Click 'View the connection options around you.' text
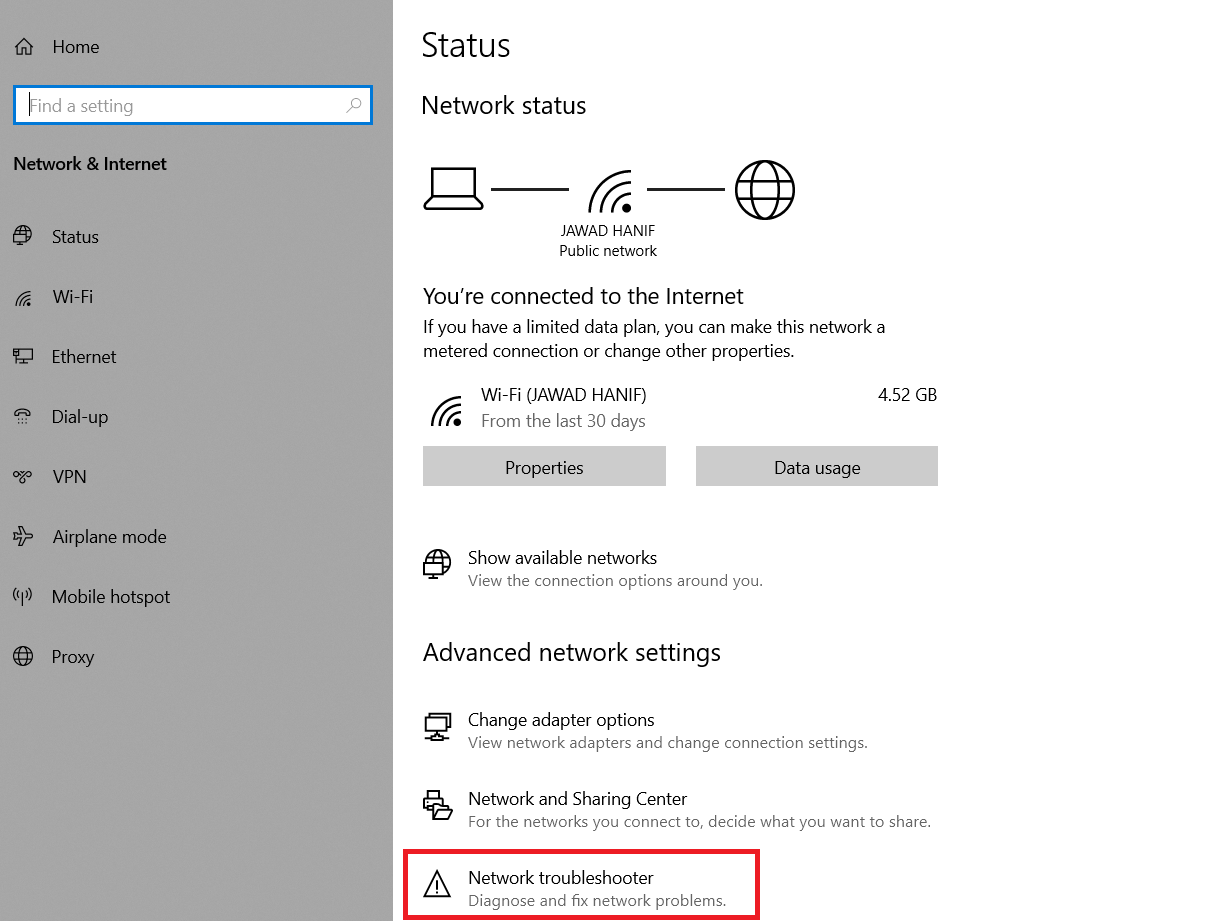Screen dimensions: 1210x921 [x=615, y=581]
